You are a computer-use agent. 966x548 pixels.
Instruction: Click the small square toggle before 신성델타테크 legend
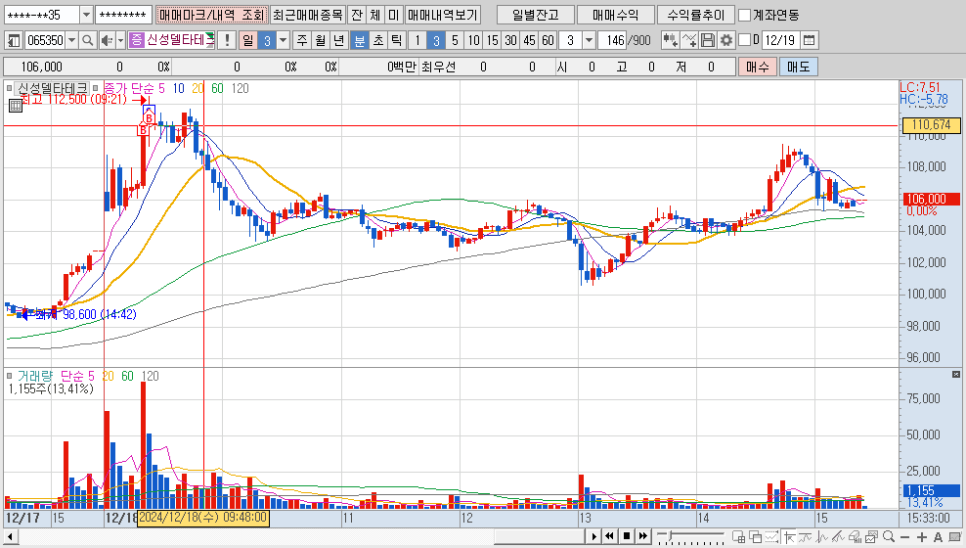9,89
